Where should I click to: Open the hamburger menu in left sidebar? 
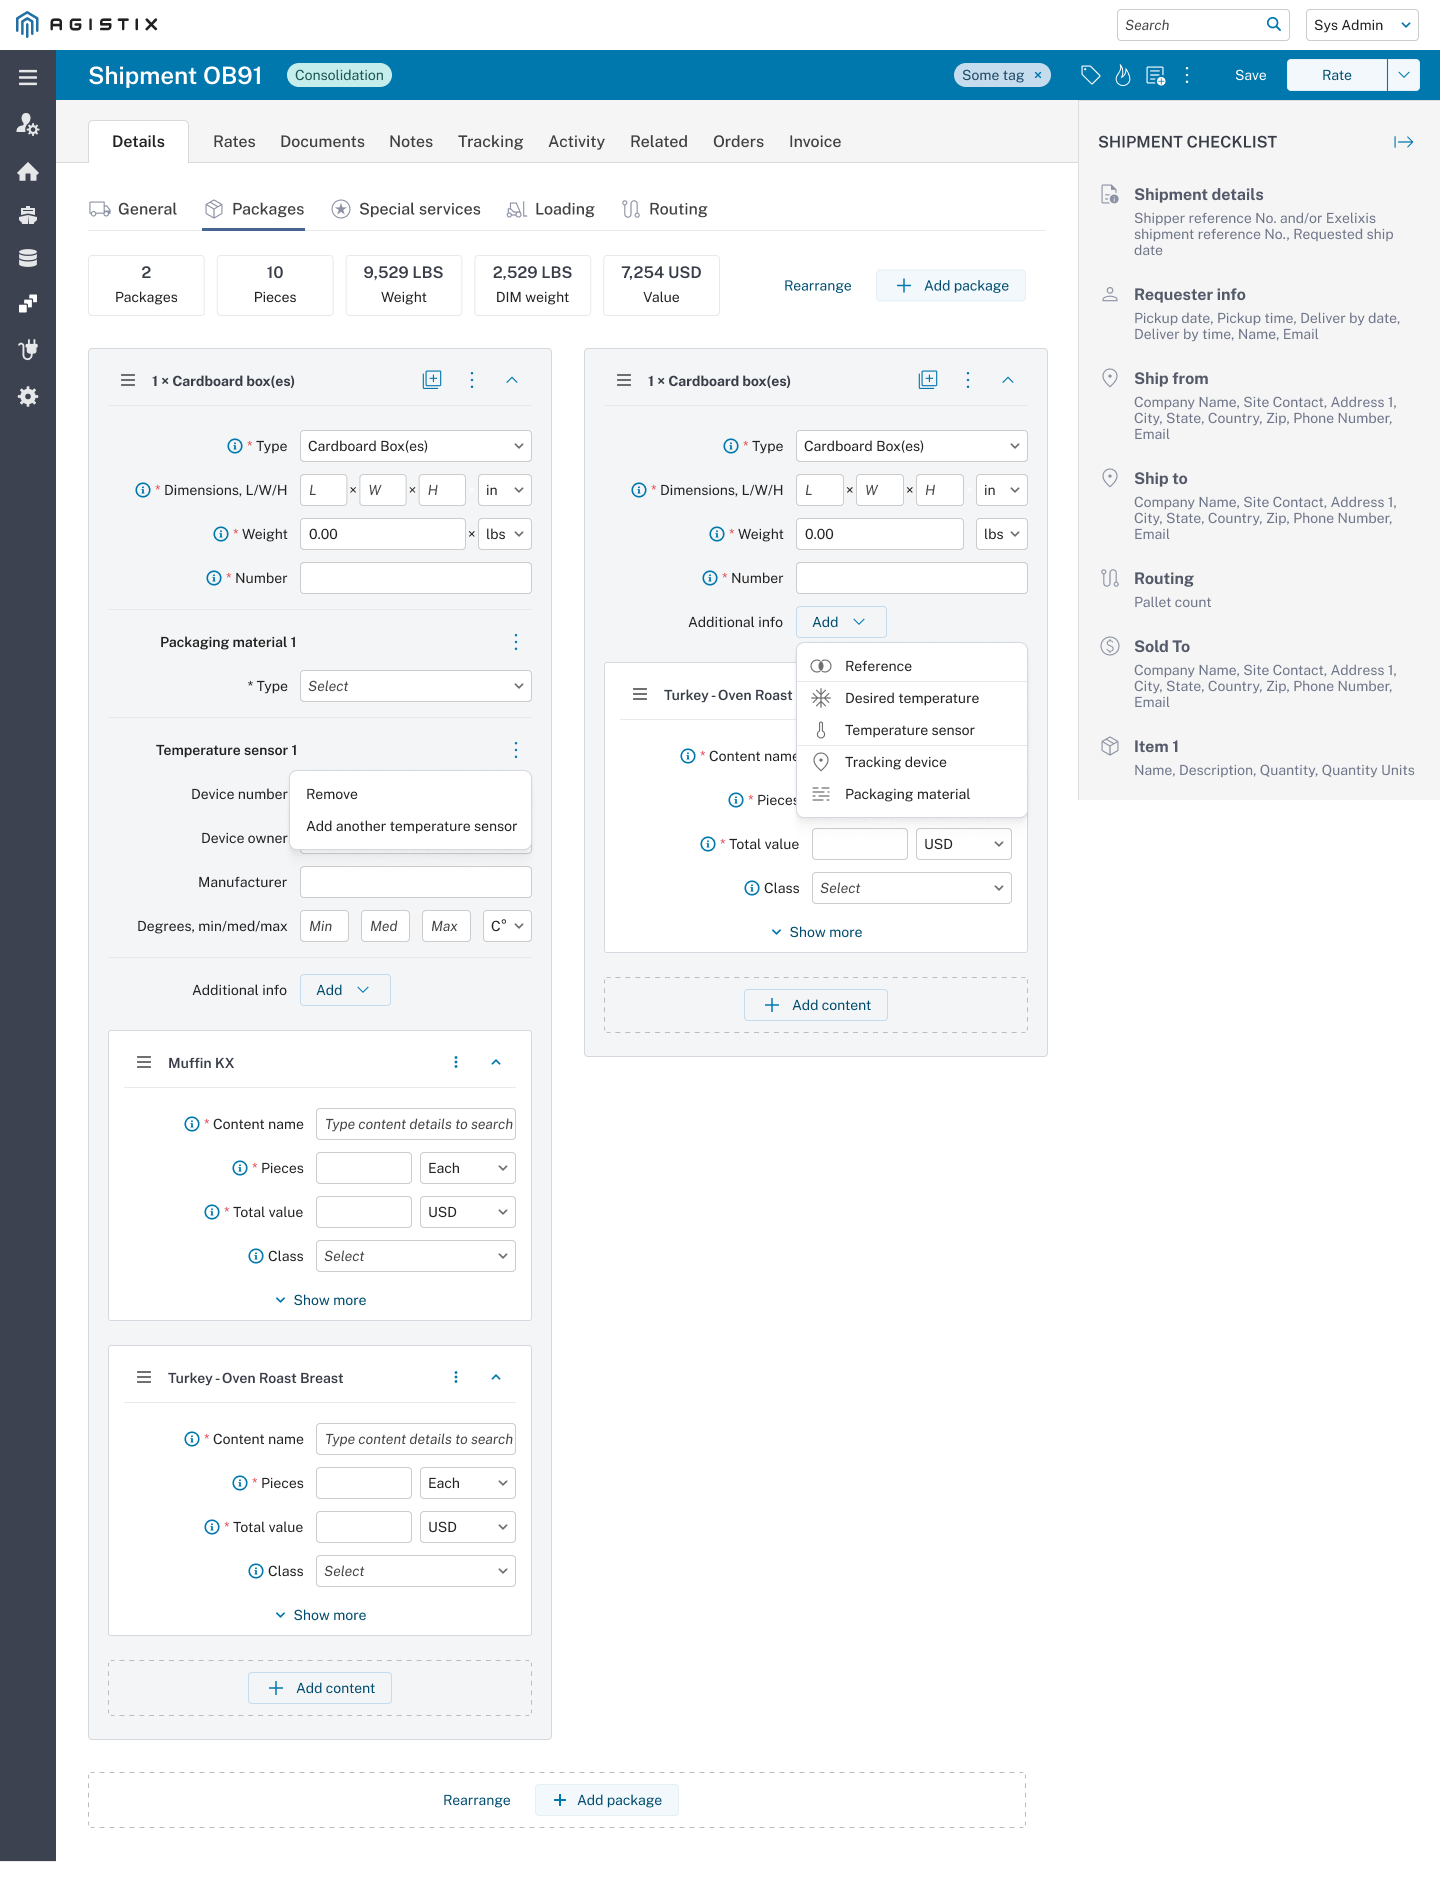click(28, 77)
